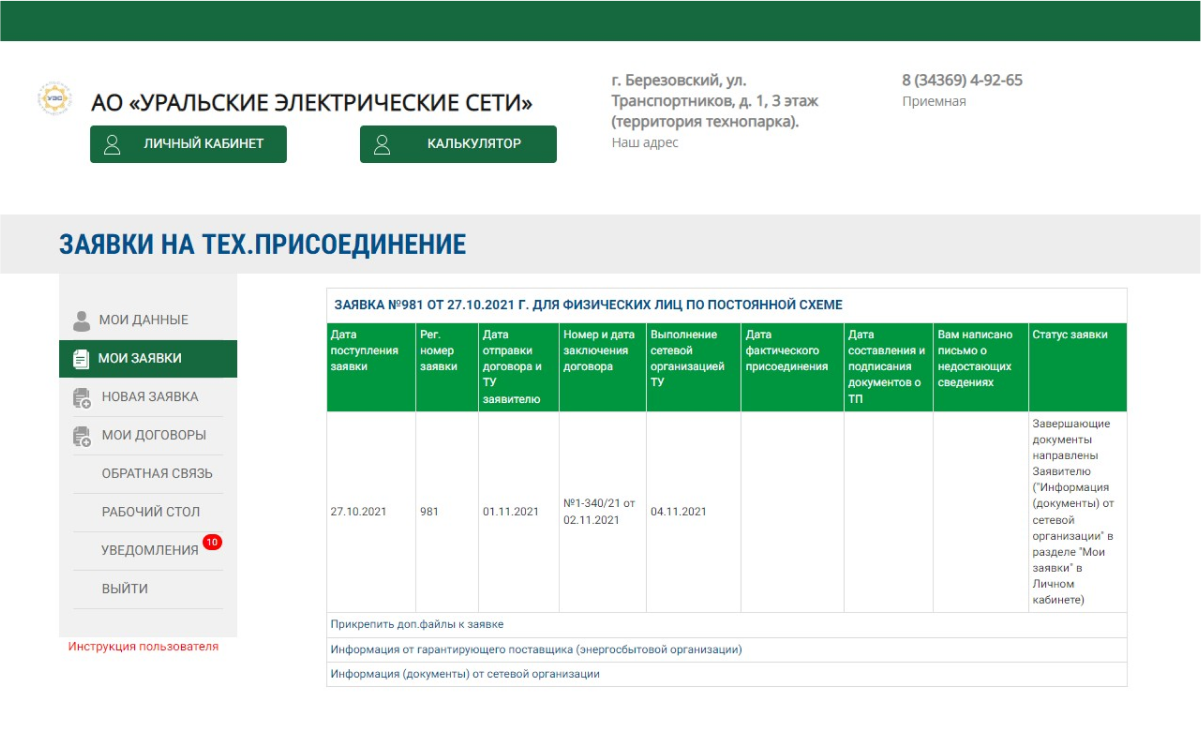Click the document icon beside Мои договоры

(82, 436)
